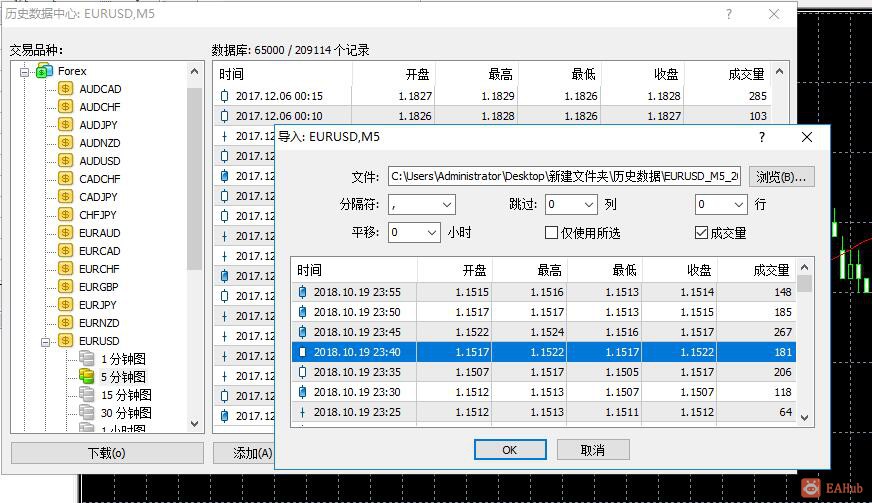Select the 2018.10.19 23:35 data row
872x503 pixels.
pyautogui.click(x=543, y=372)
